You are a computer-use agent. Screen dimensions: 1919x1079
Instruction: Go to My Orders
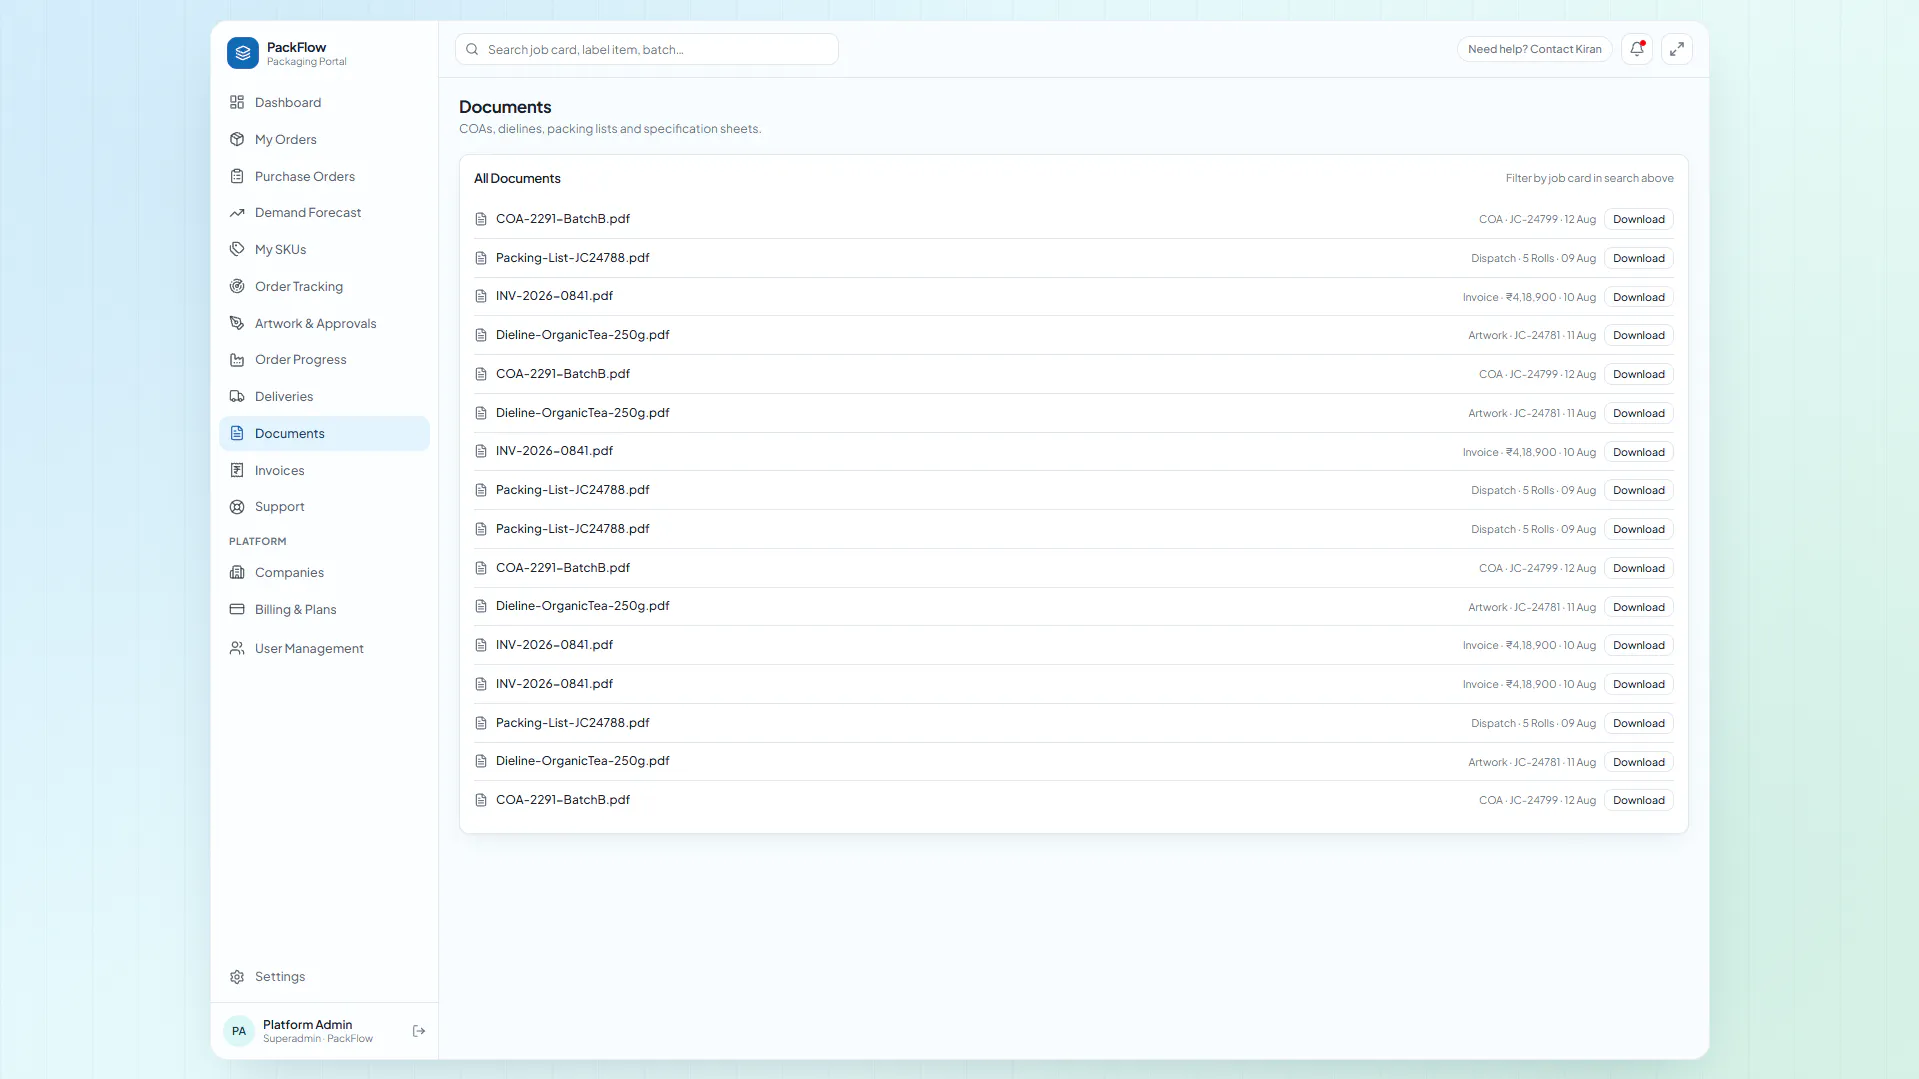tap(324, 139)
